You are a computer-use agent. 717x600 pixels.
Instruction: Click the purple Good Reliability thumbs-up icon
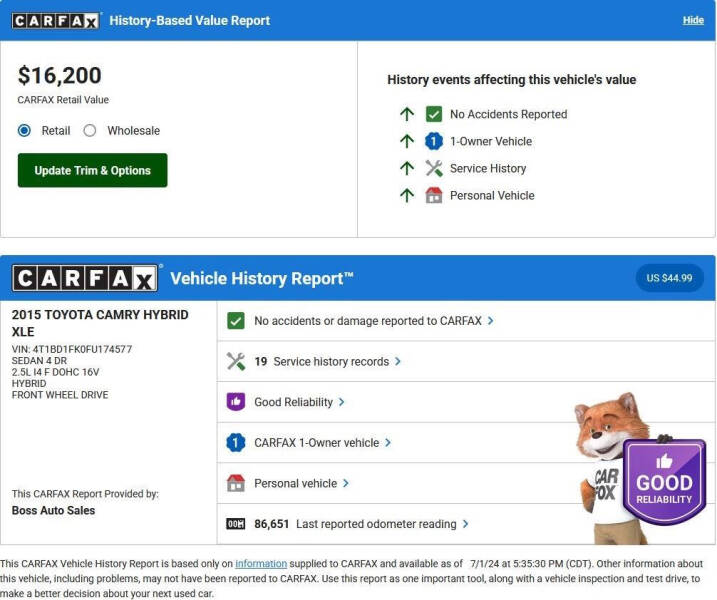[236, 402]
